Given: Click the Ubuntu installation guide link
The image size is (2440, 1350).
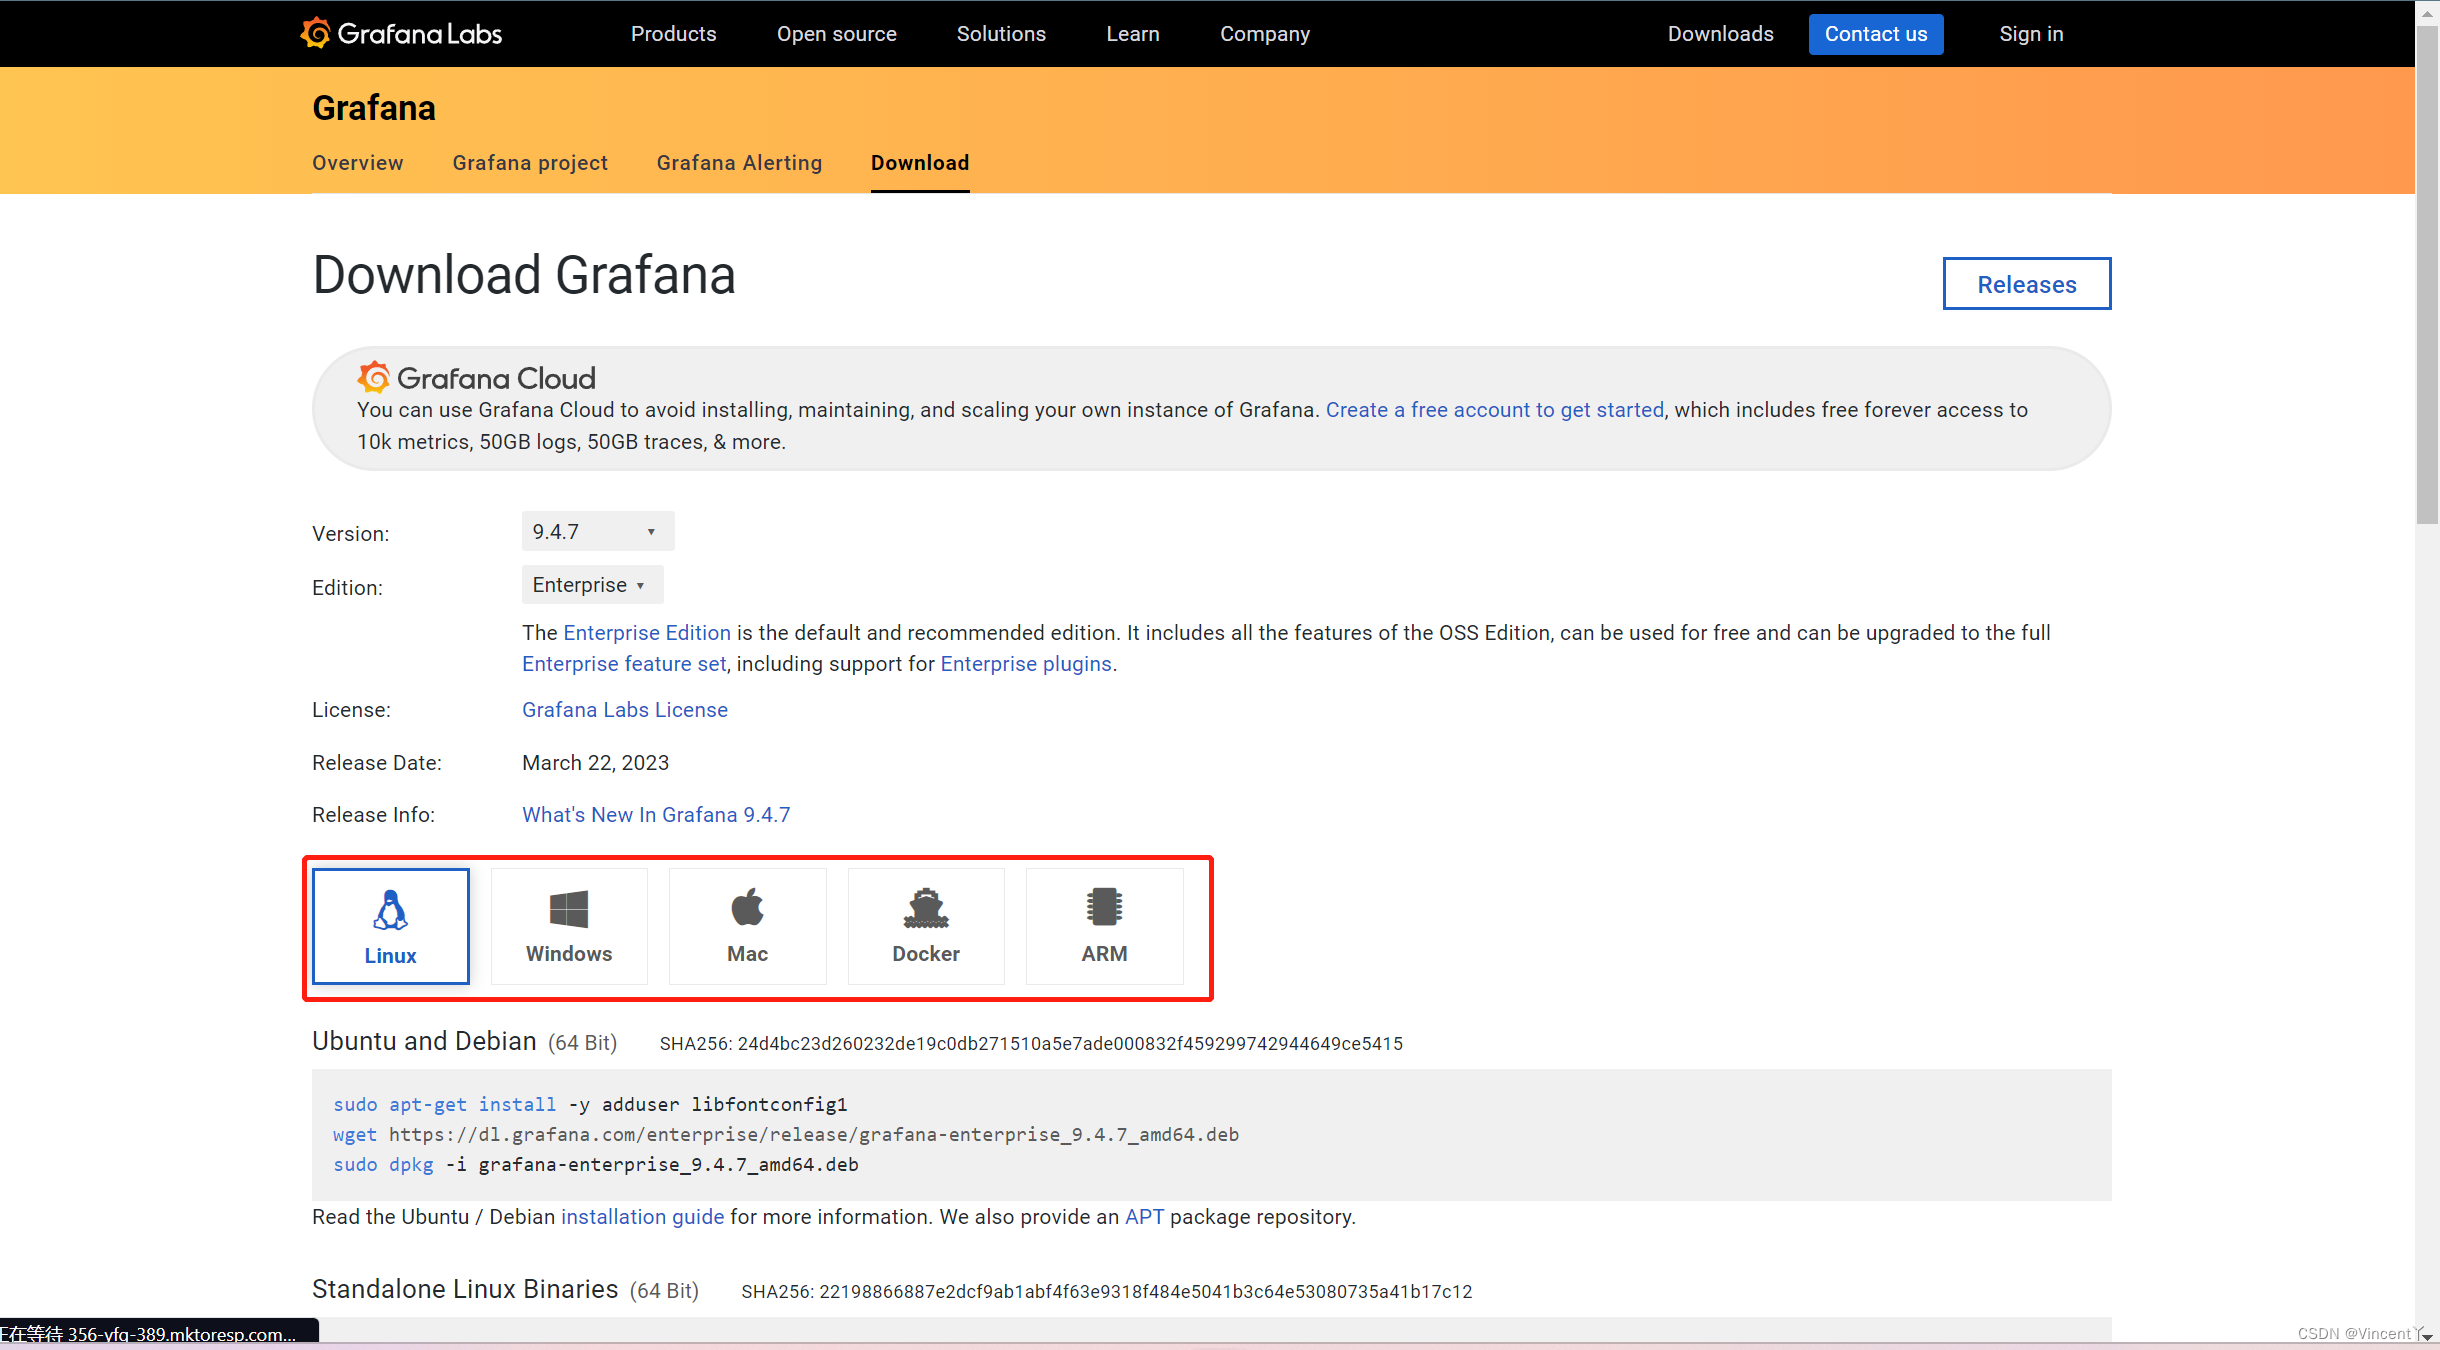Looking at the screenshot, I should click(642, 1217).
